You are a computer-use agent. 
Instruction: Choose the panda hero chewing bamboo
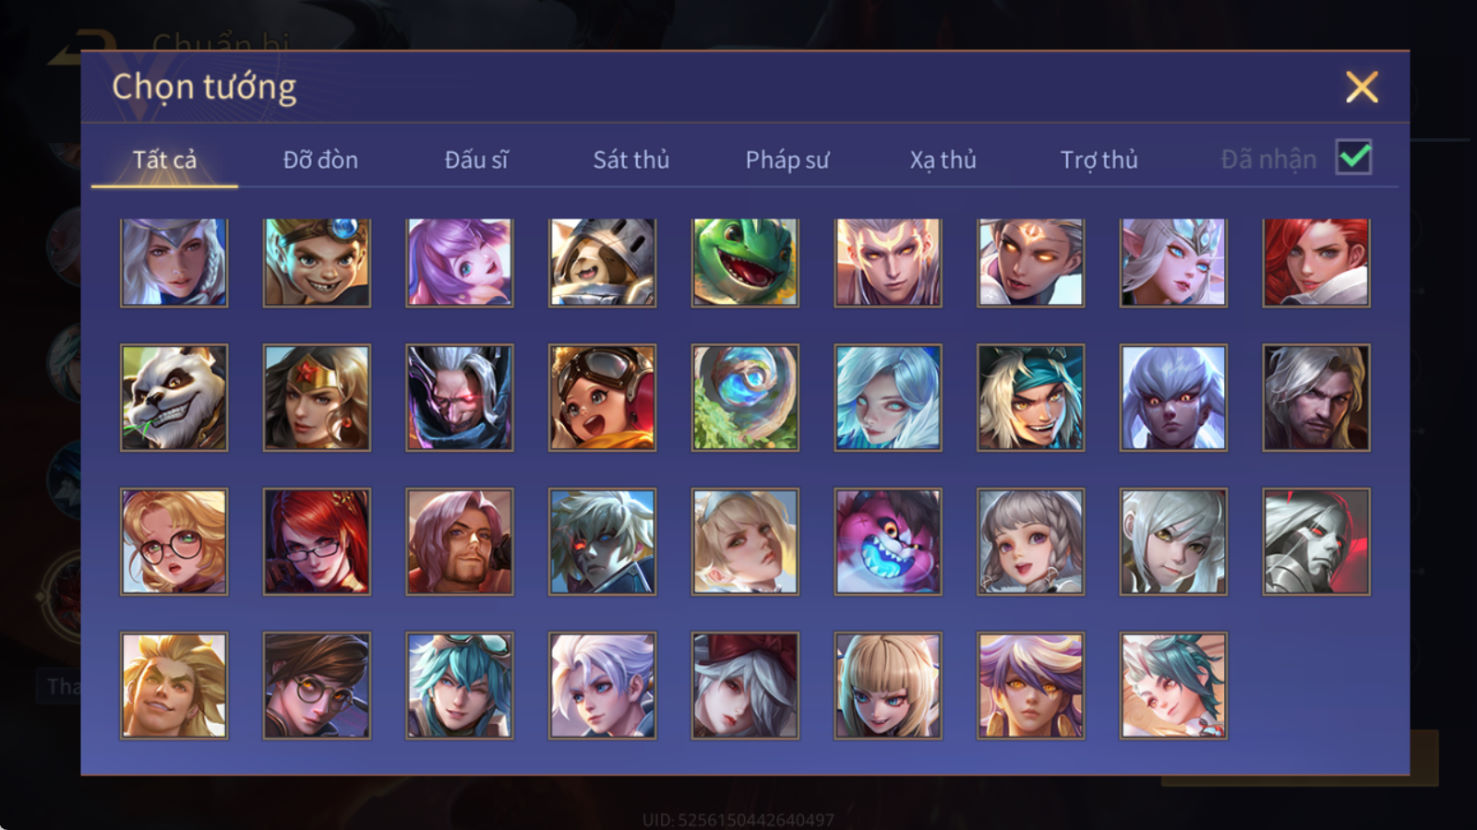(x=174, y=398)
